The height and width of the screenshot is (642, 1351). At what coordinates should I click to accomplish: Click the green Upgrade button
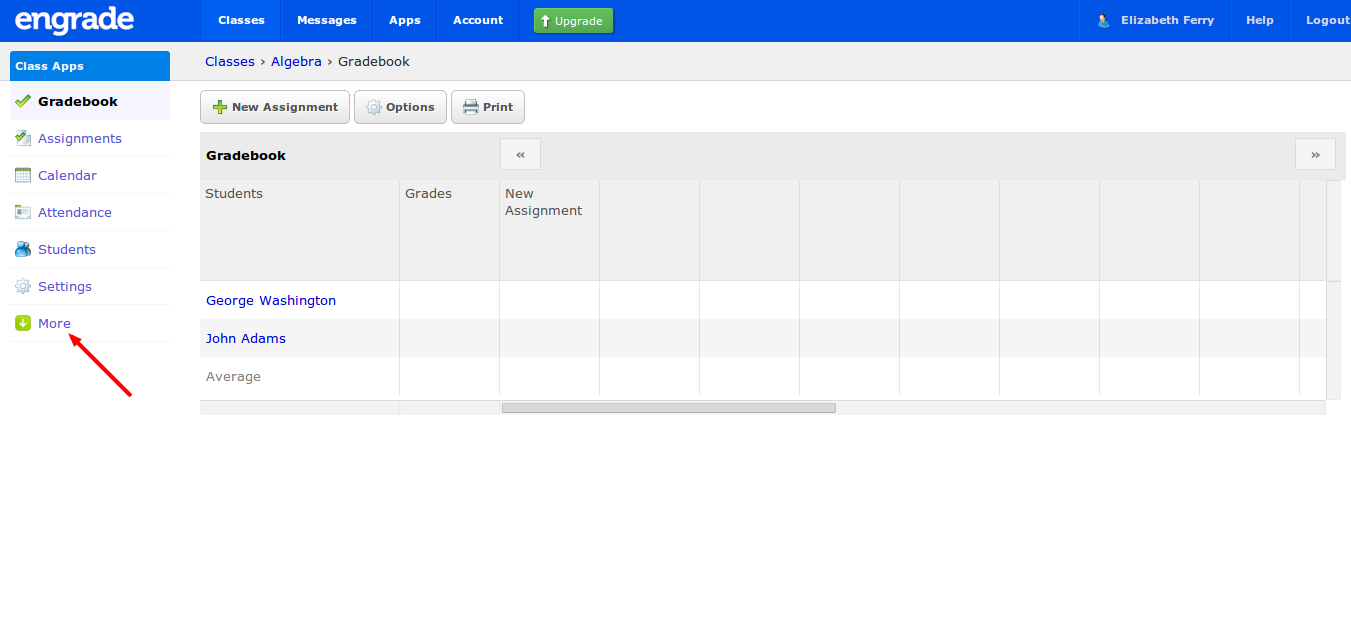pyautogui.click(x=573, y=20)
